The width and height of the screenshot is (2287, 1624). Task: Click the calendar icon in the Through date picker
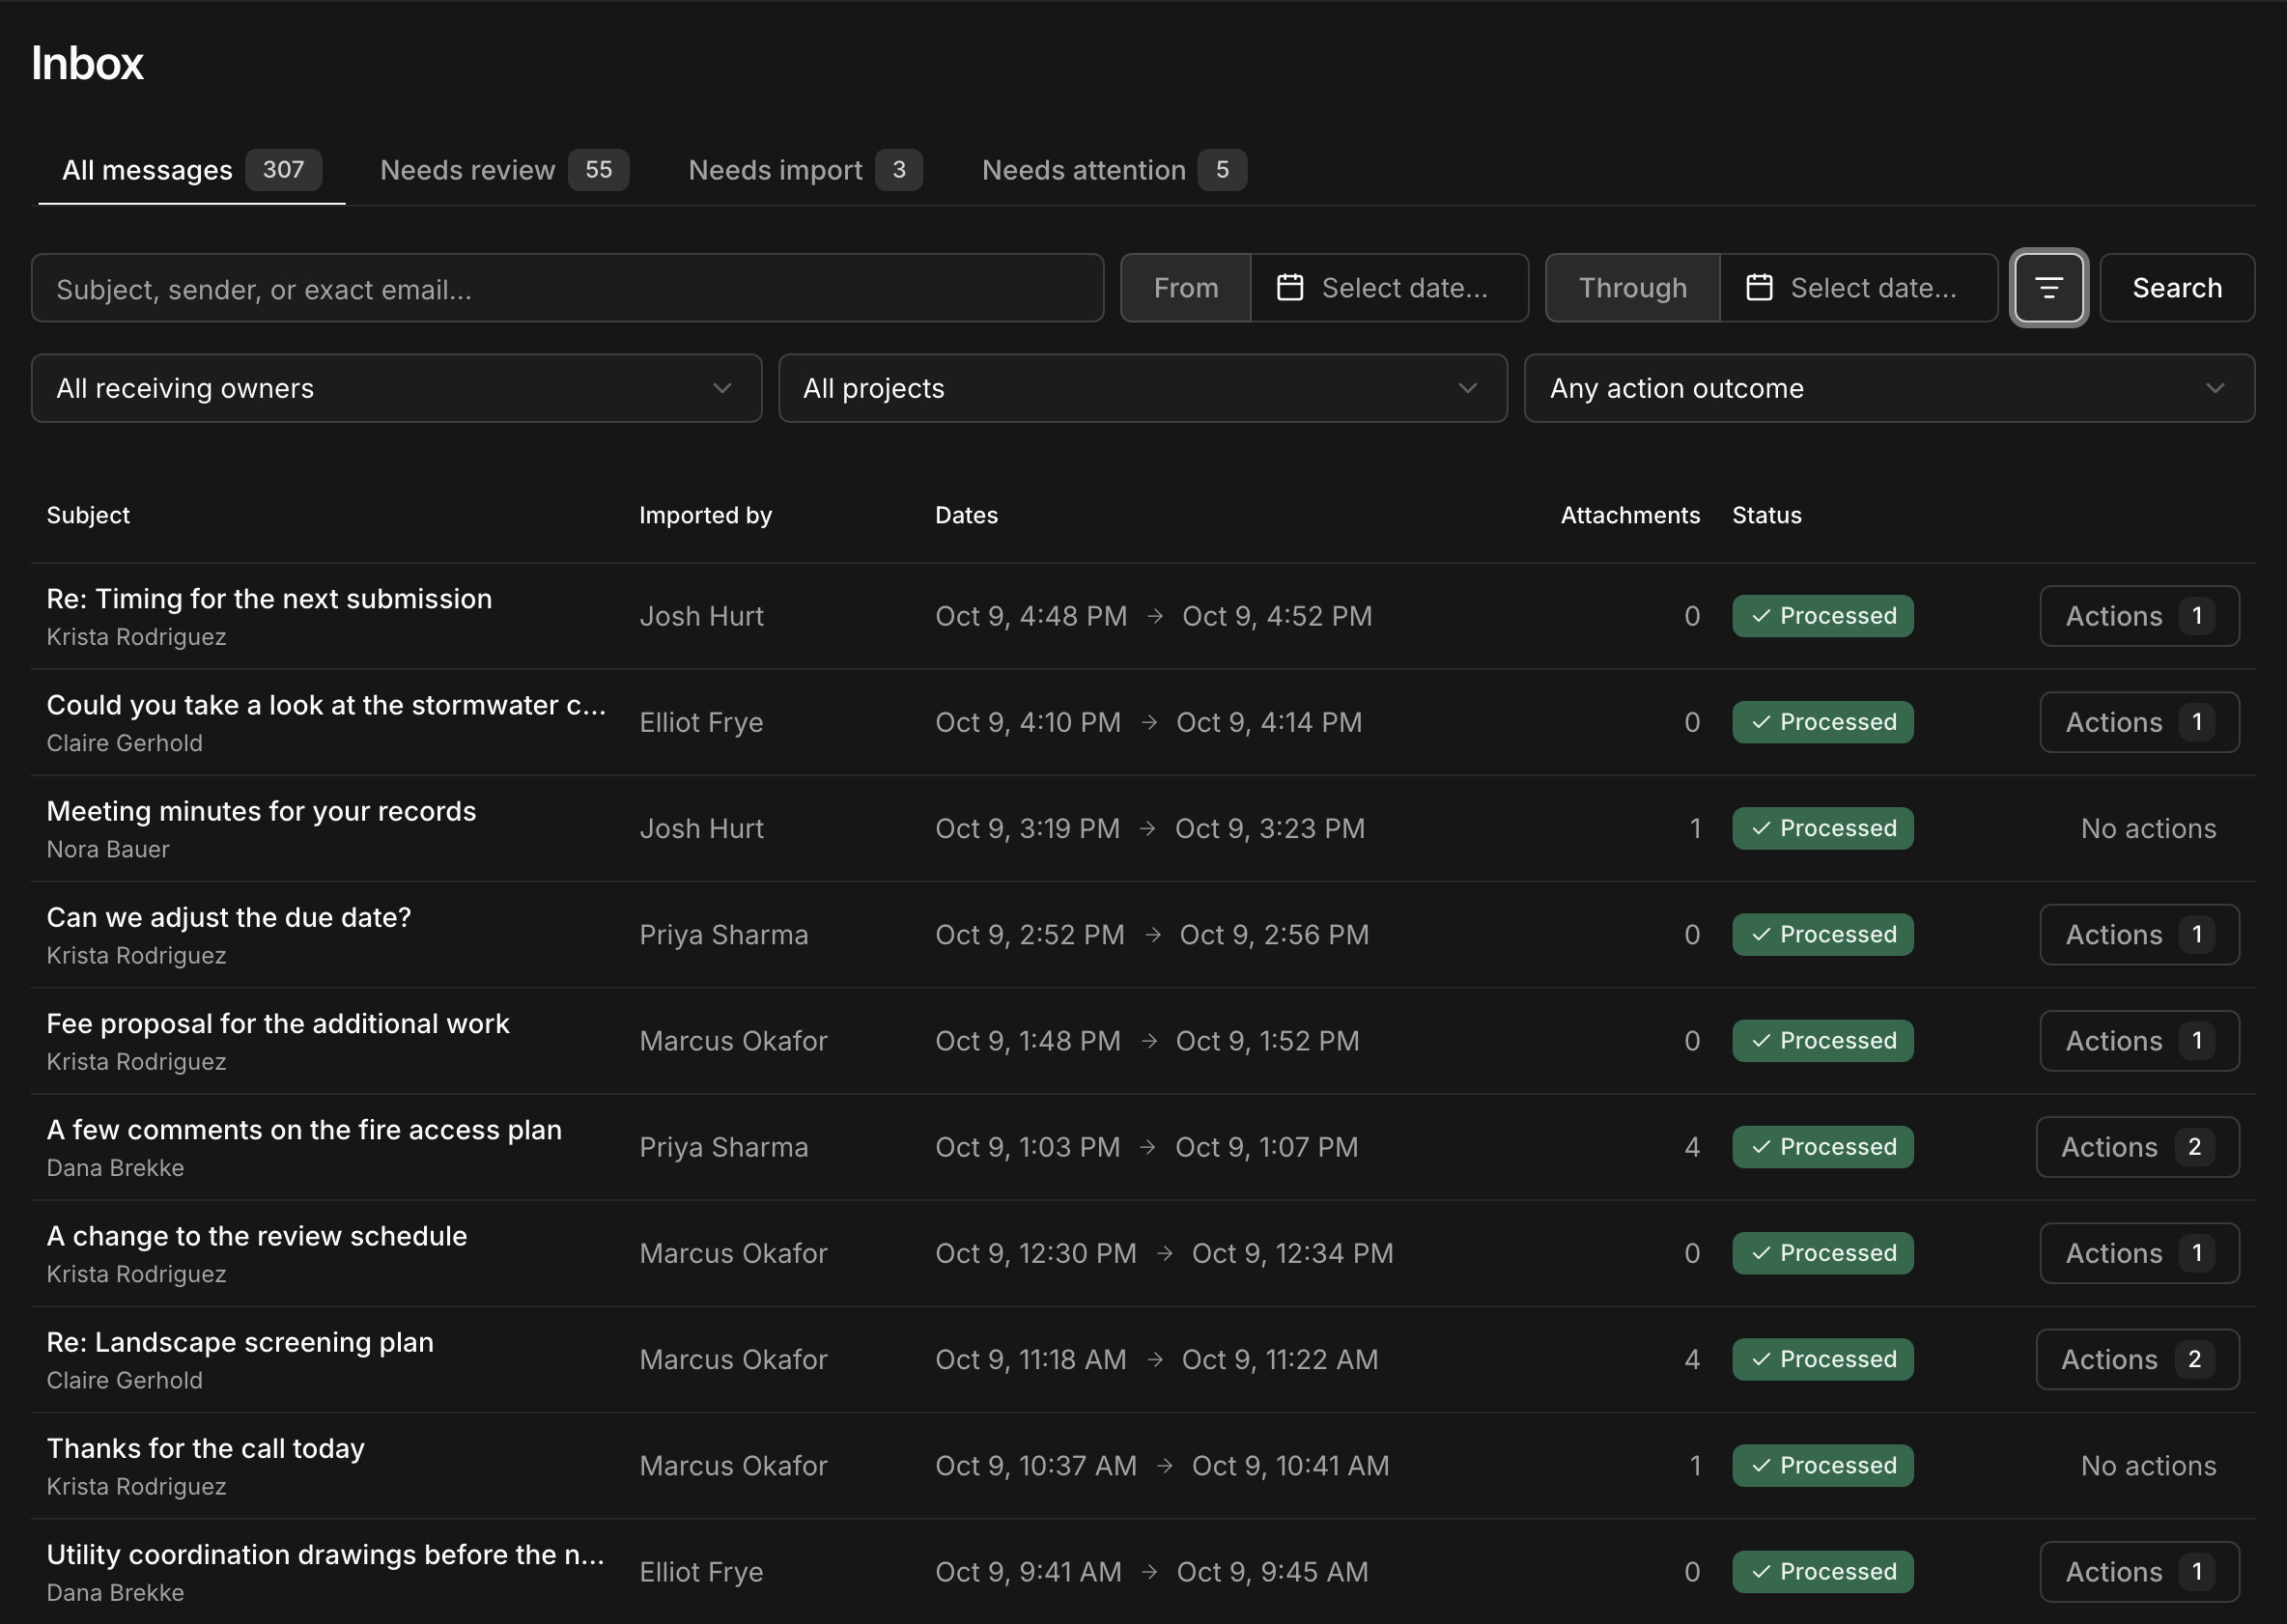tap(1759, 288)
